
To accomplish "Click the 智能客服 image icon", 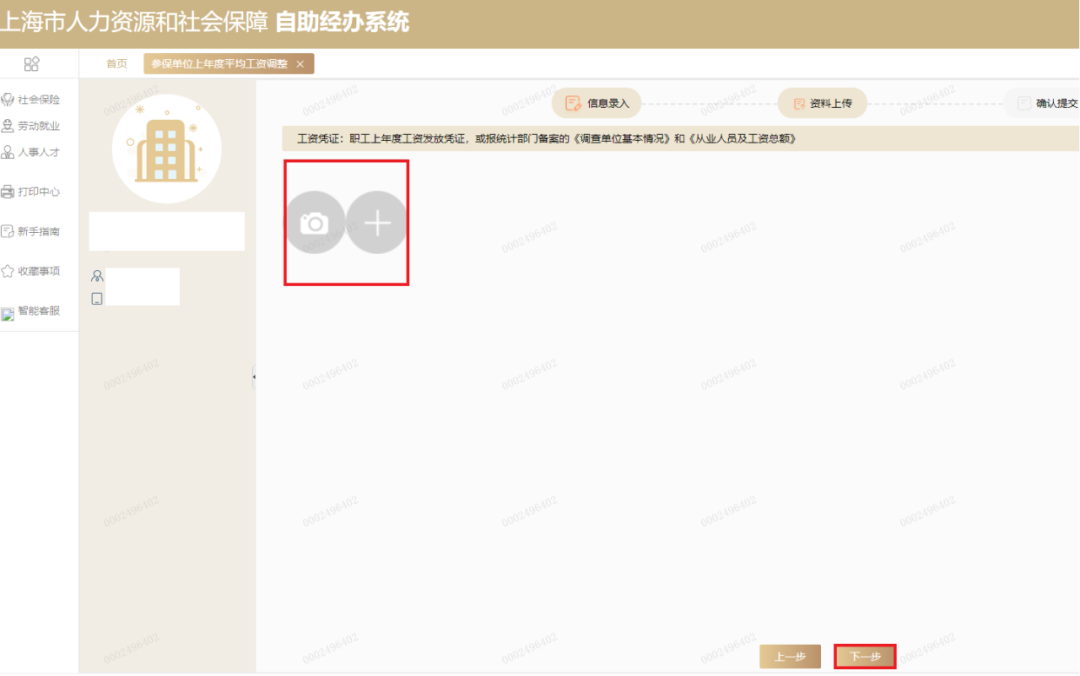I will (x=8, y=315).
